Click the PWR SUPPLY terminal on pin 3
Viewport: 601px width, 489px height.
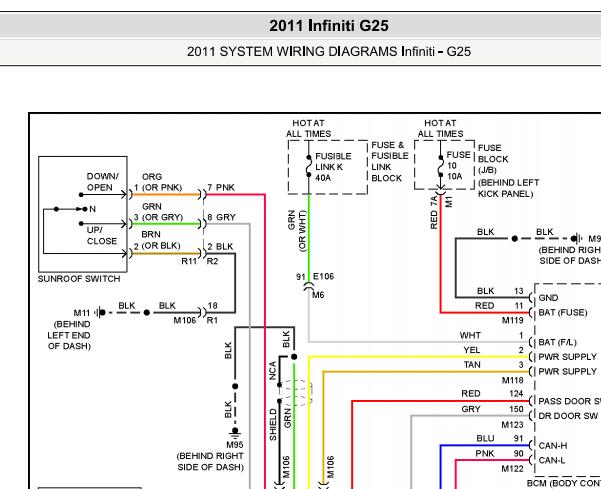567,371
